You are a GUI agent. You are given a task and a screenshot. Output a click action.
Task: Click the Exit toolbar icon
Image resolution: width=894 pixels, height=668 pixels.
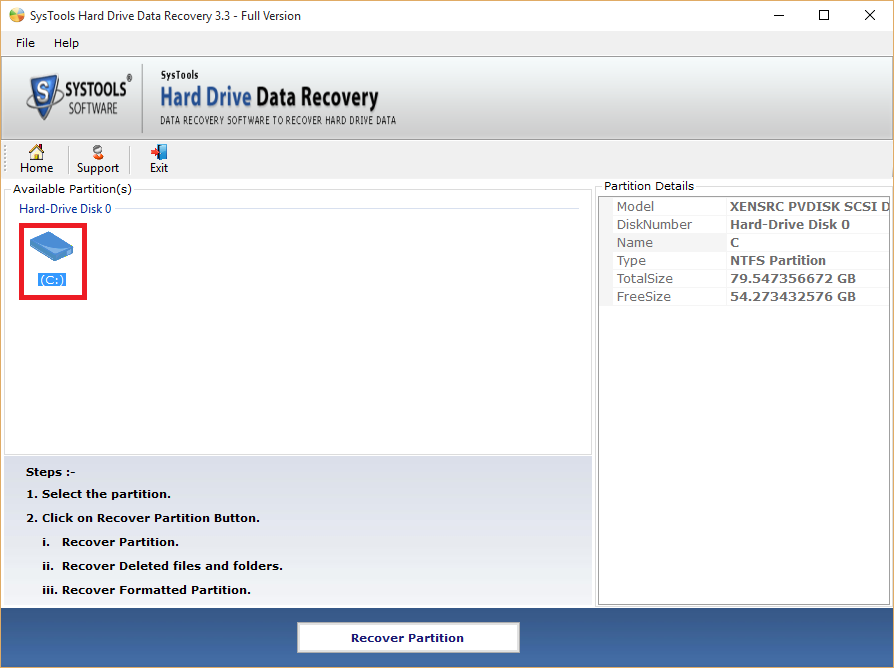[159, 159]
